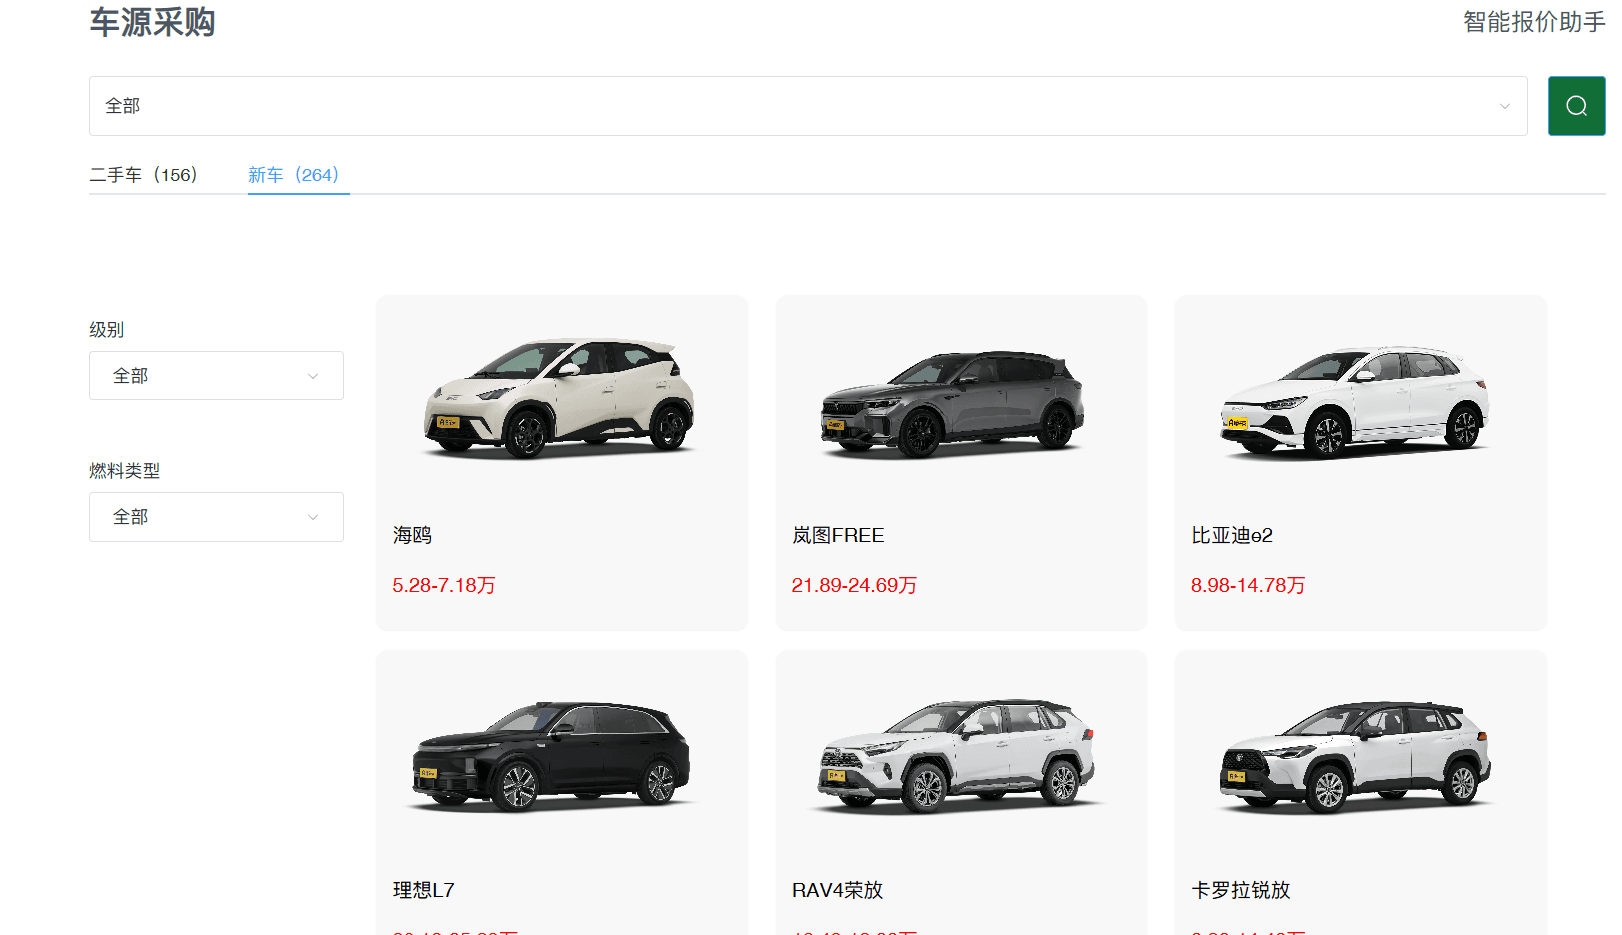Click the 海鸥 car image
This screenshot has width=1622, height=935.
560,398
